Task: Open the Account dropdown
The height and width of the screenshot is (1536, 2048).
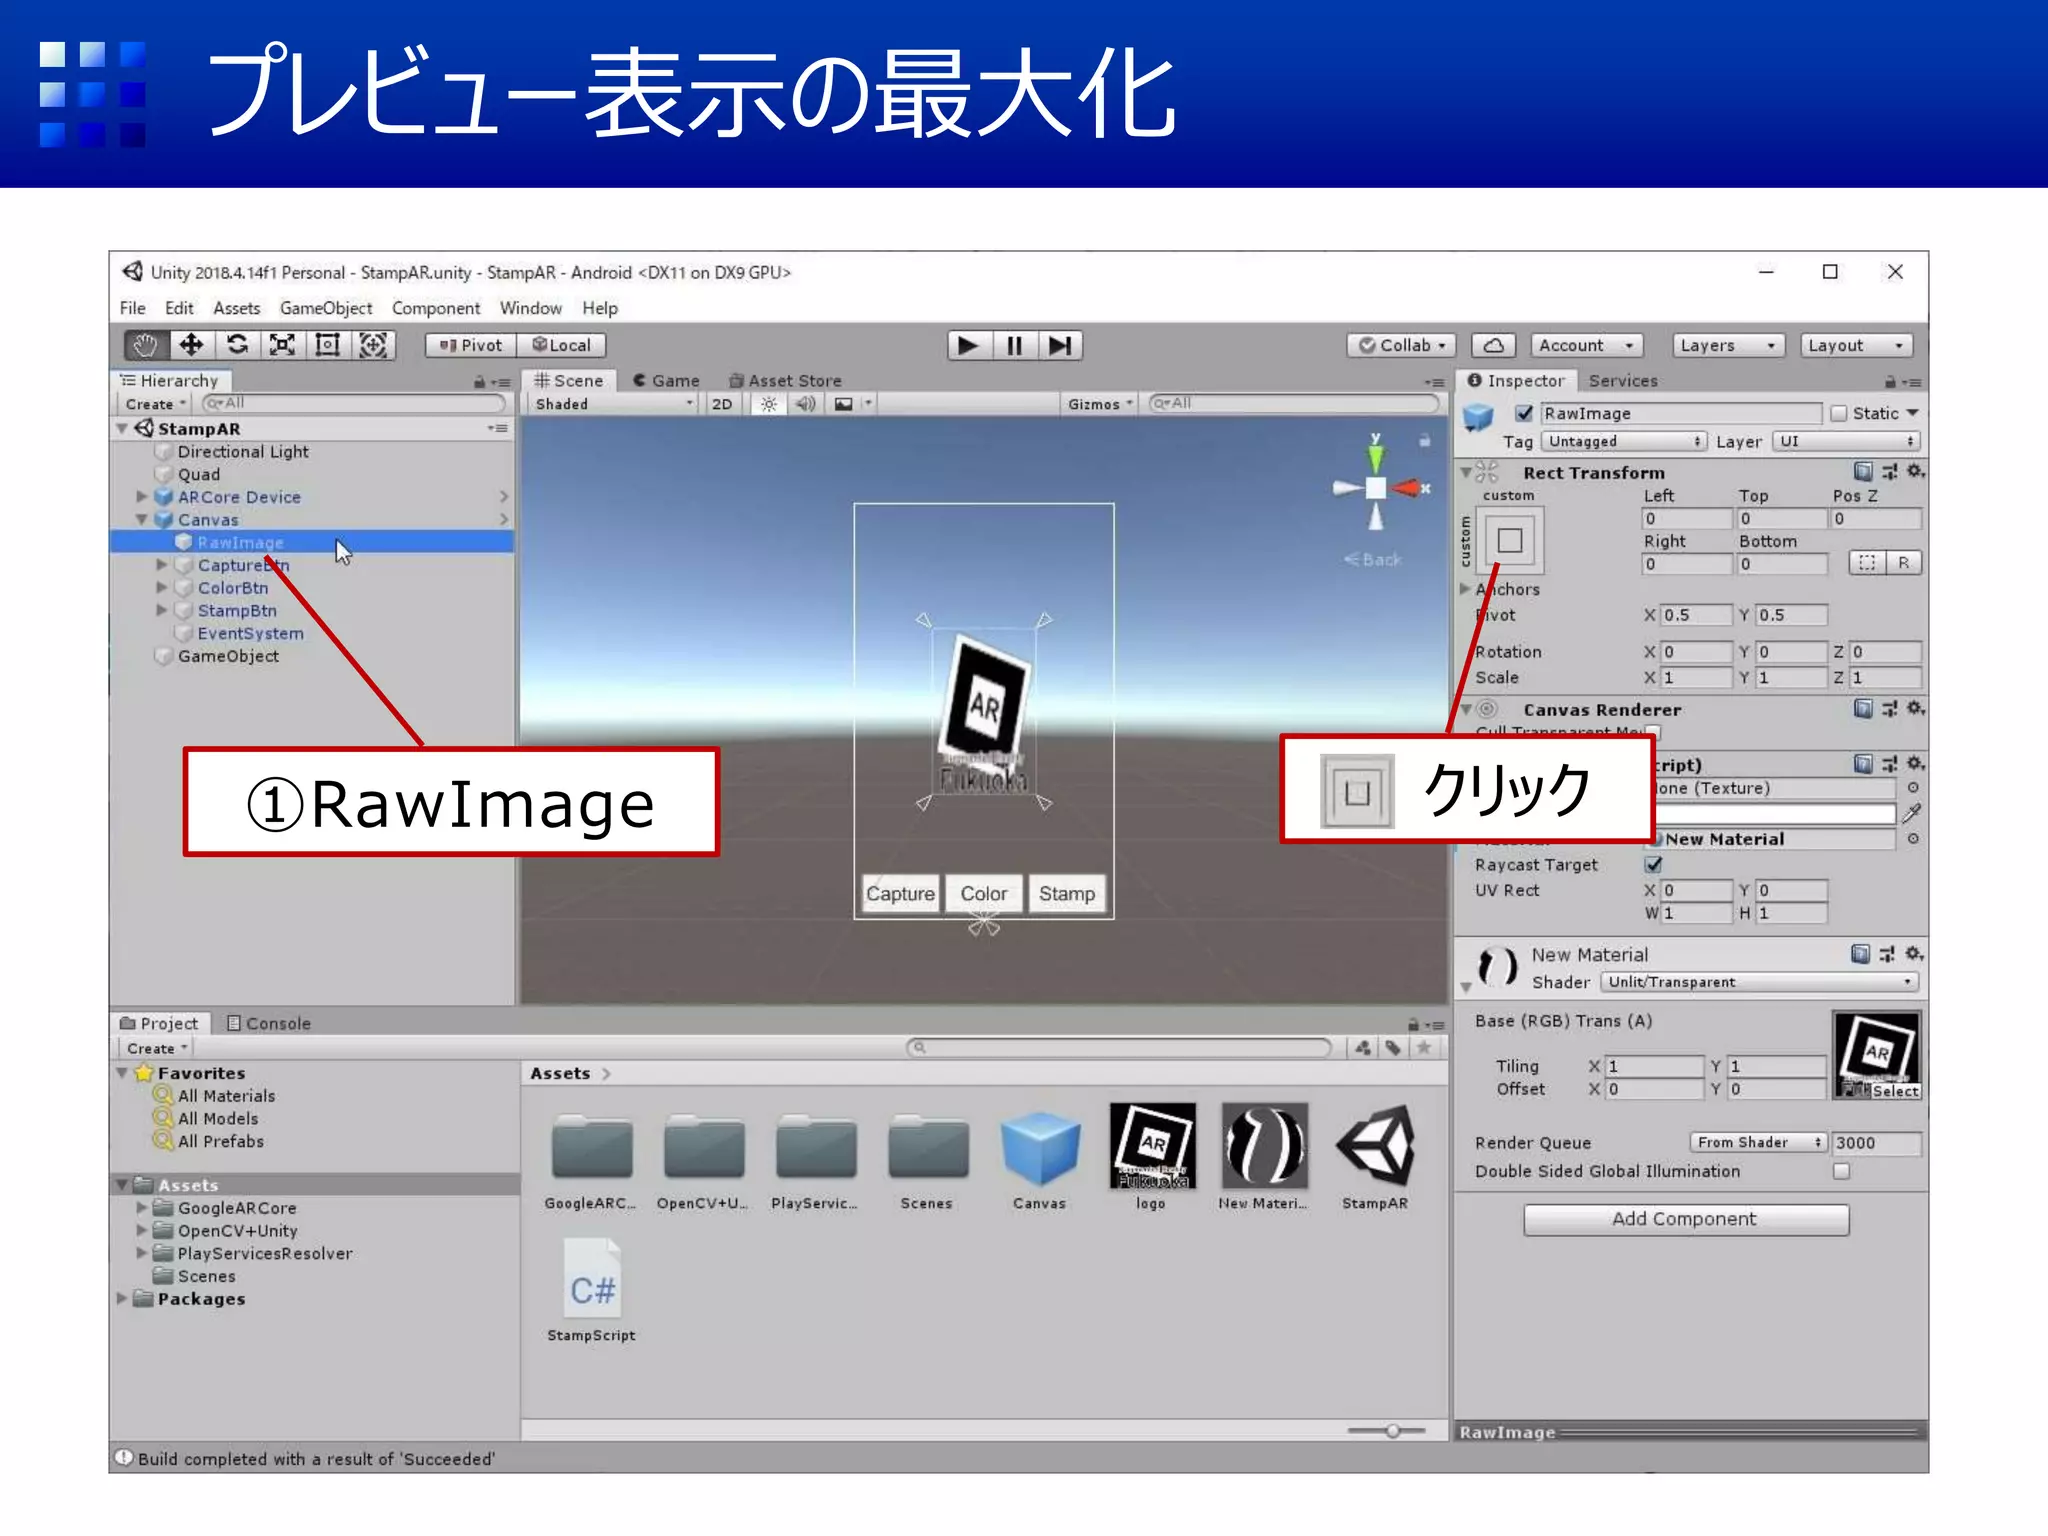Action: pos(1587,346)
